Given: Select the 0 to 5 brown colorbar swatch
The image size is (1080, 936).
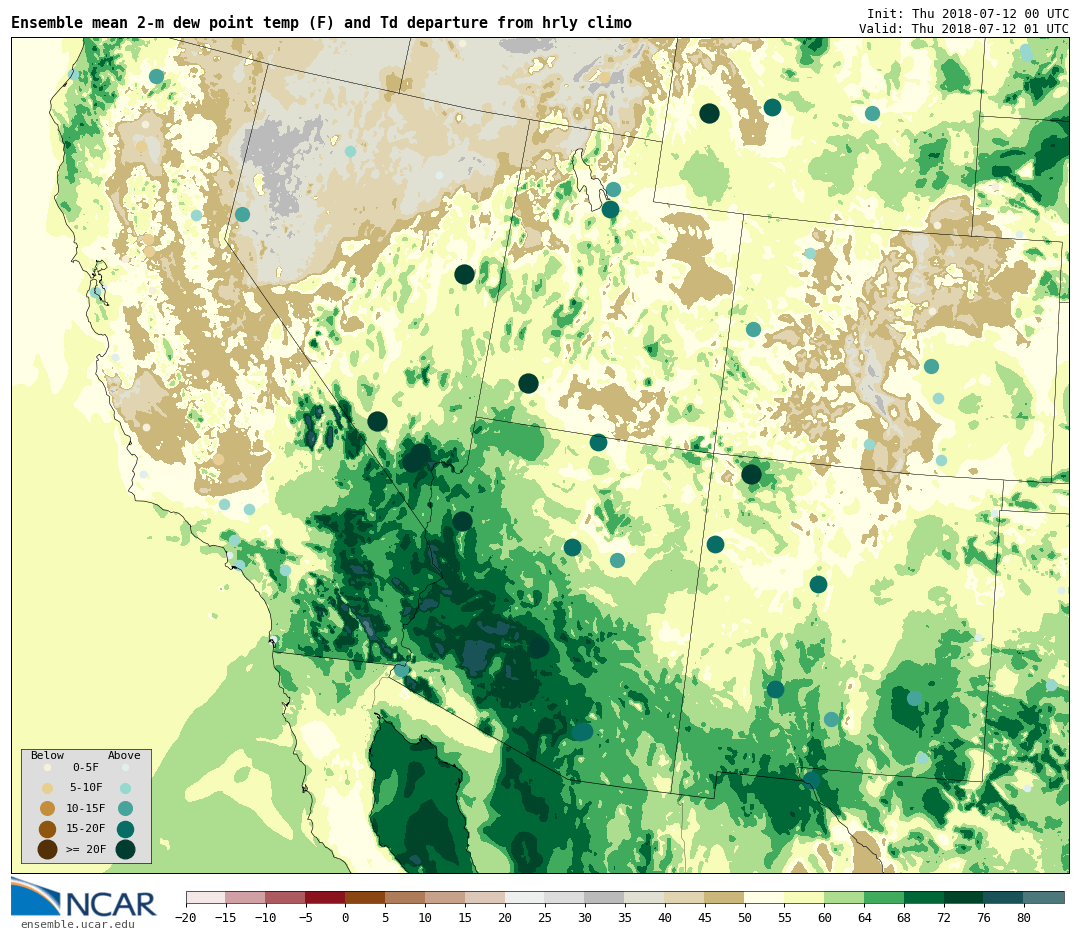Looking at the screenshot, I should pyautogui.click(x=365, y=897).
